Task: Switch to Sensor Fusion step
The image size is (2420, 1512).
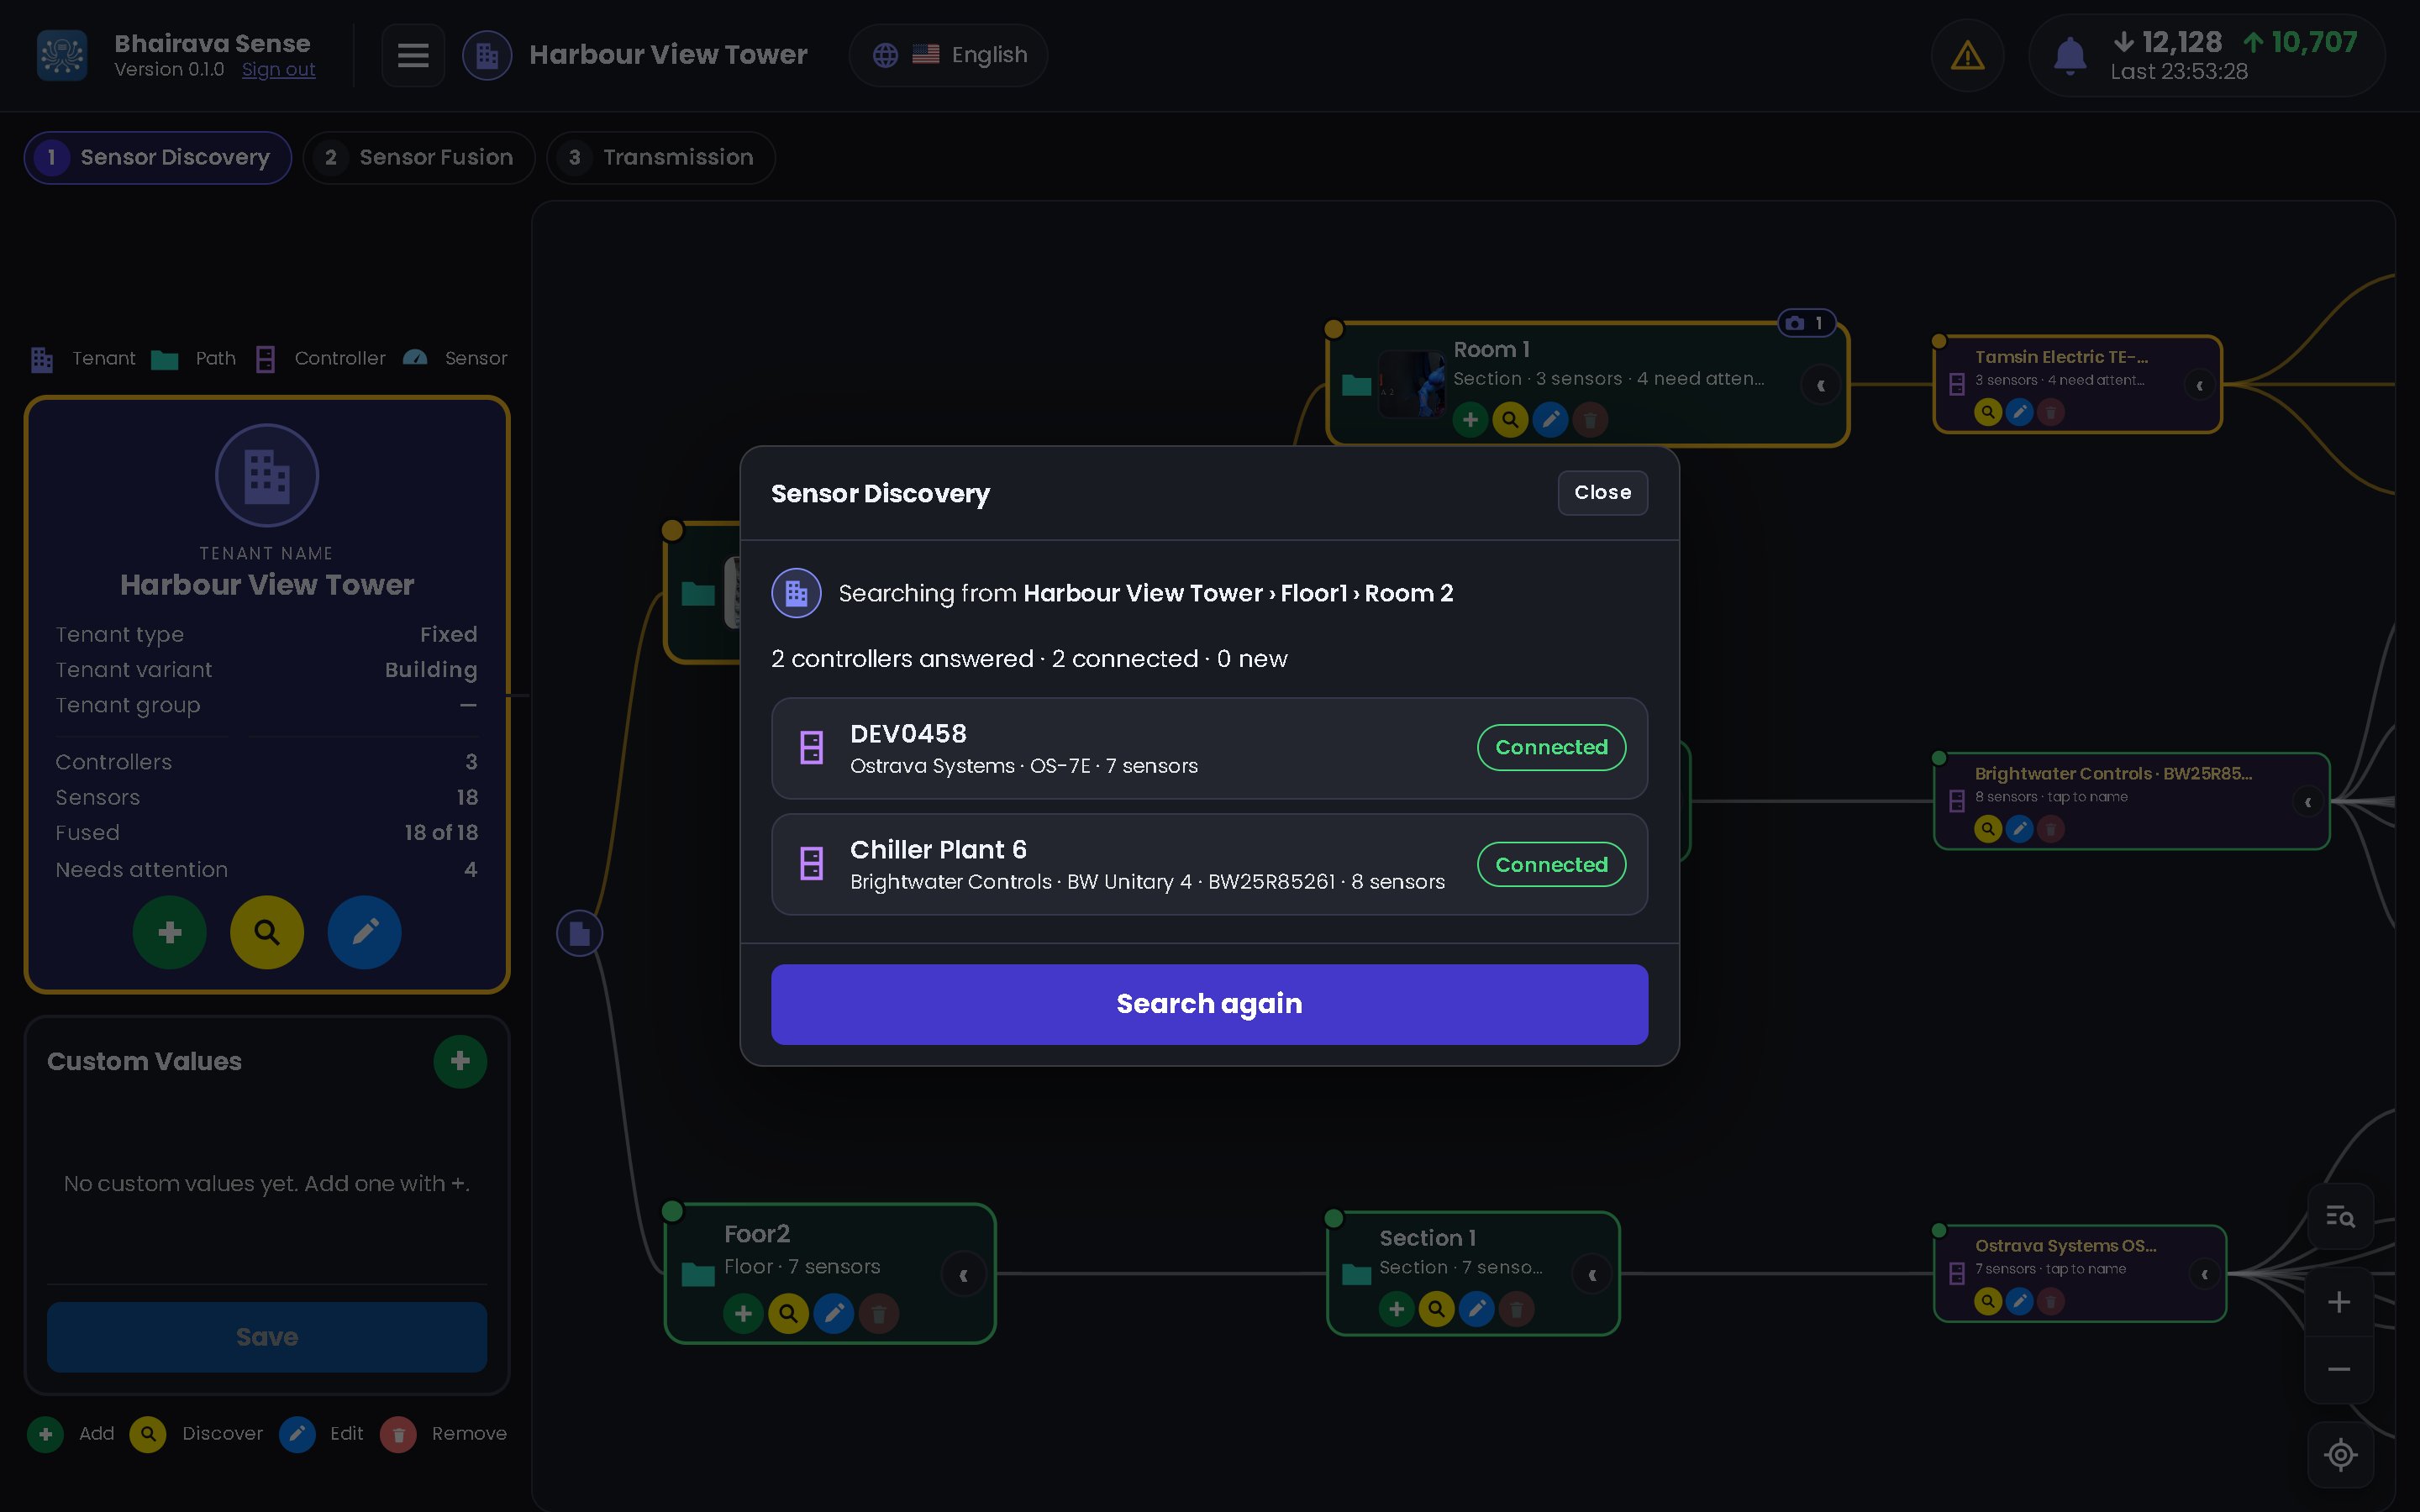Action: pos(419,157)
